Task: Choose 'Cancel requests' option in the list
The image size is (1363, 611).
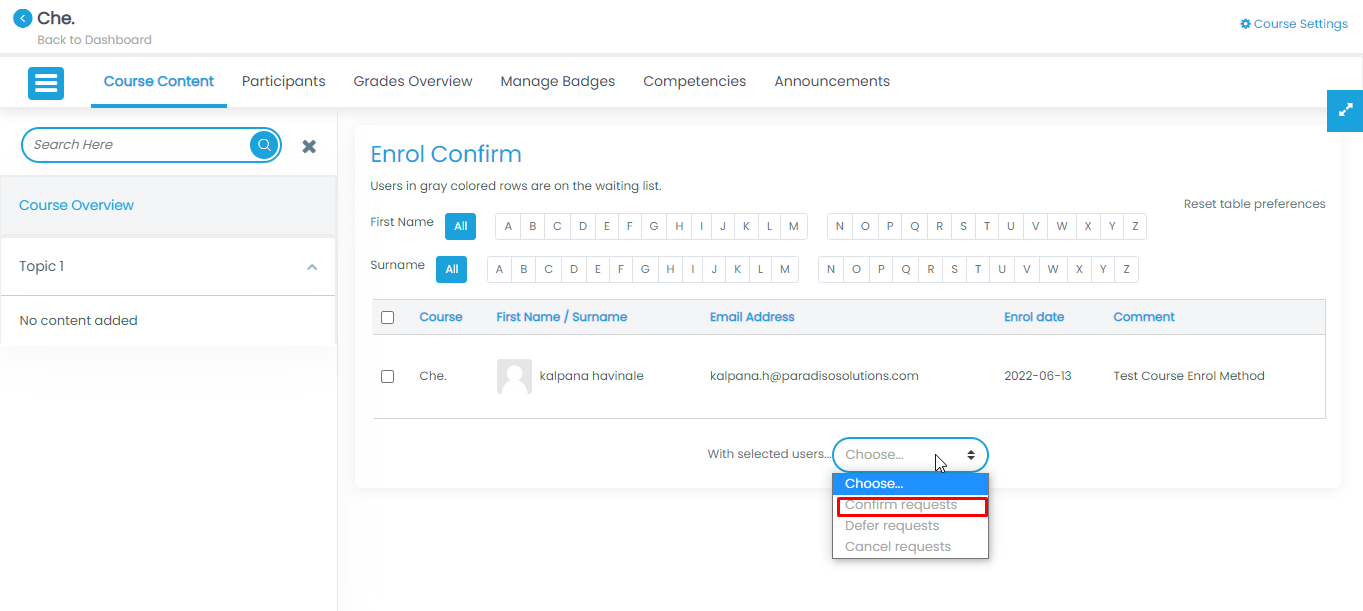Action: click(898, 547)
